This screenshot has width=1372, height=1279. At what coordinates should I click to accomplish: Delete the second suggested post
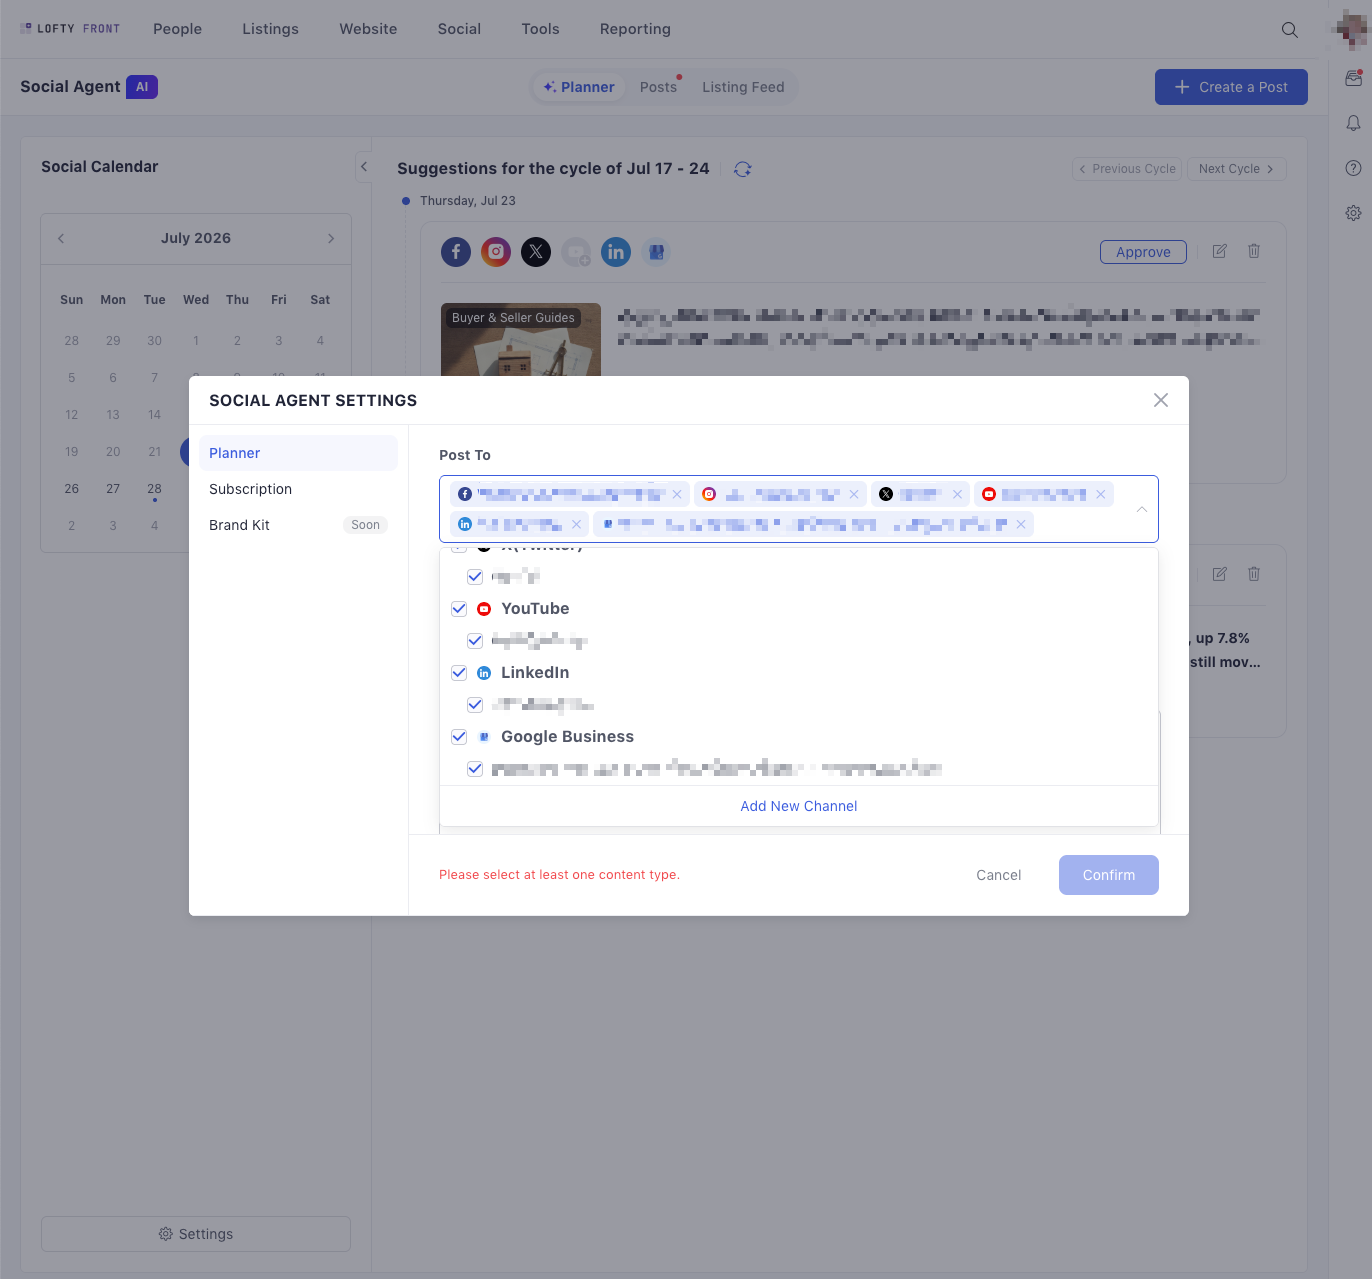(1254, 574)
